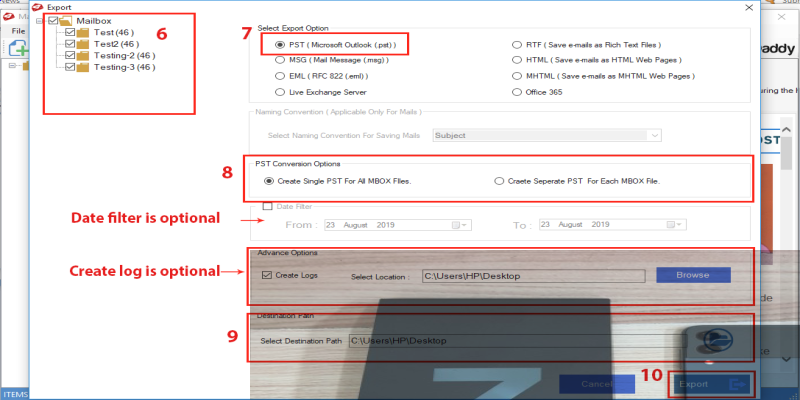
Task: Click the Test2 (46) folder icon
Action: 83,44
